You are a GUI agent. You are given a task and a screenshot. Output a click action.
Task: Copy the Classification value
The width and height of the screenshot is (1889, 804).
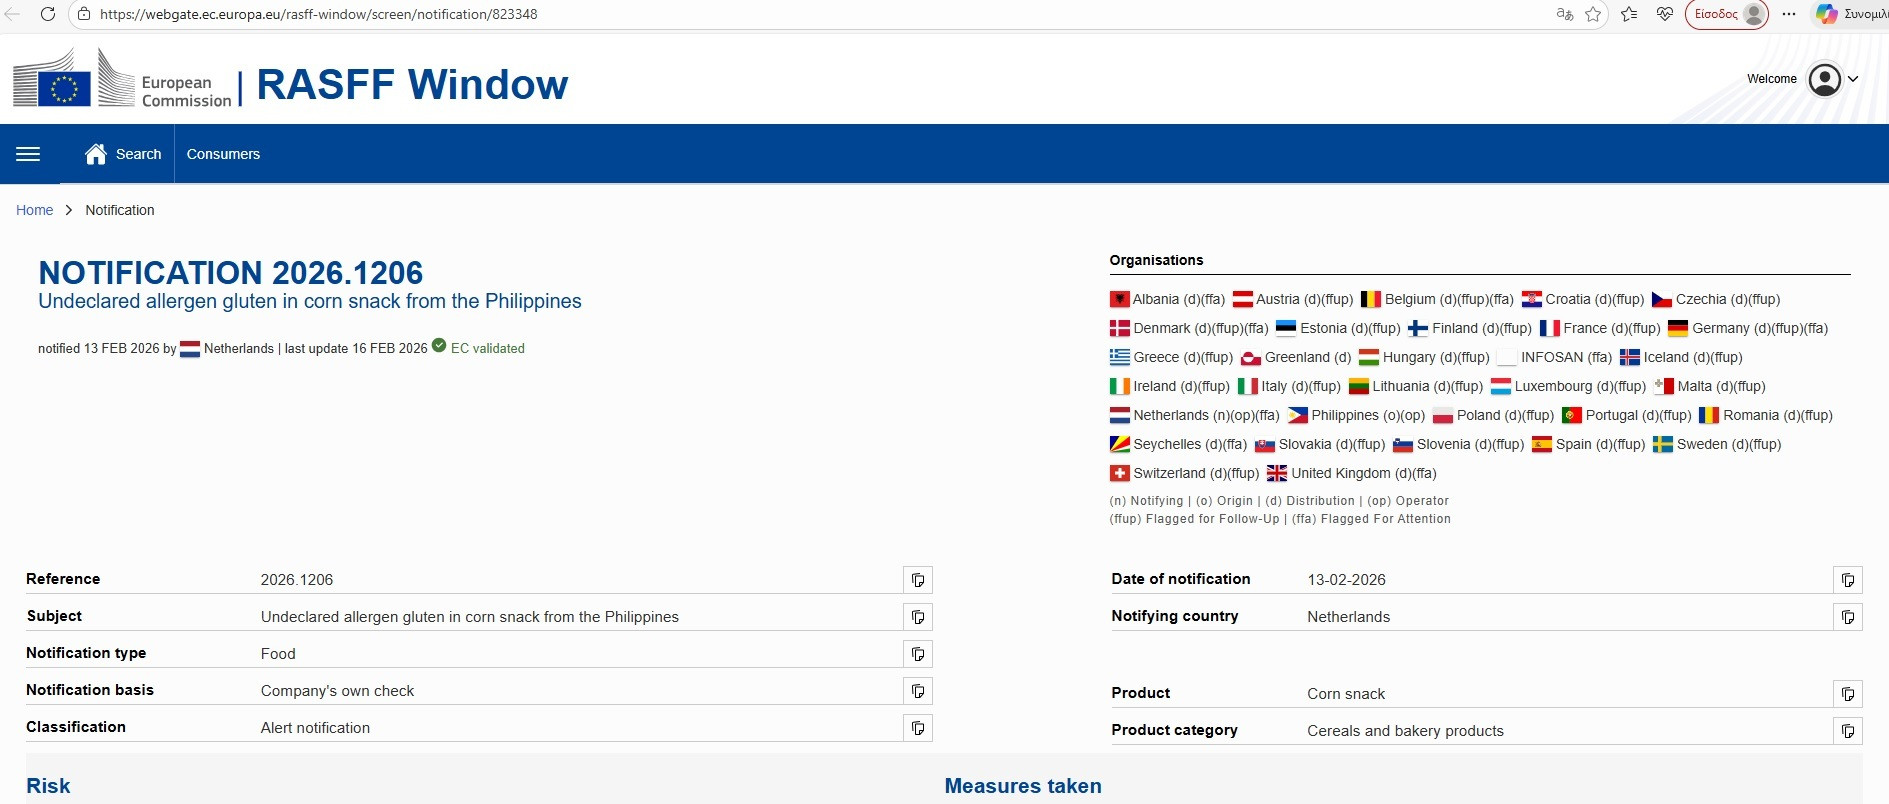(918, 728)
